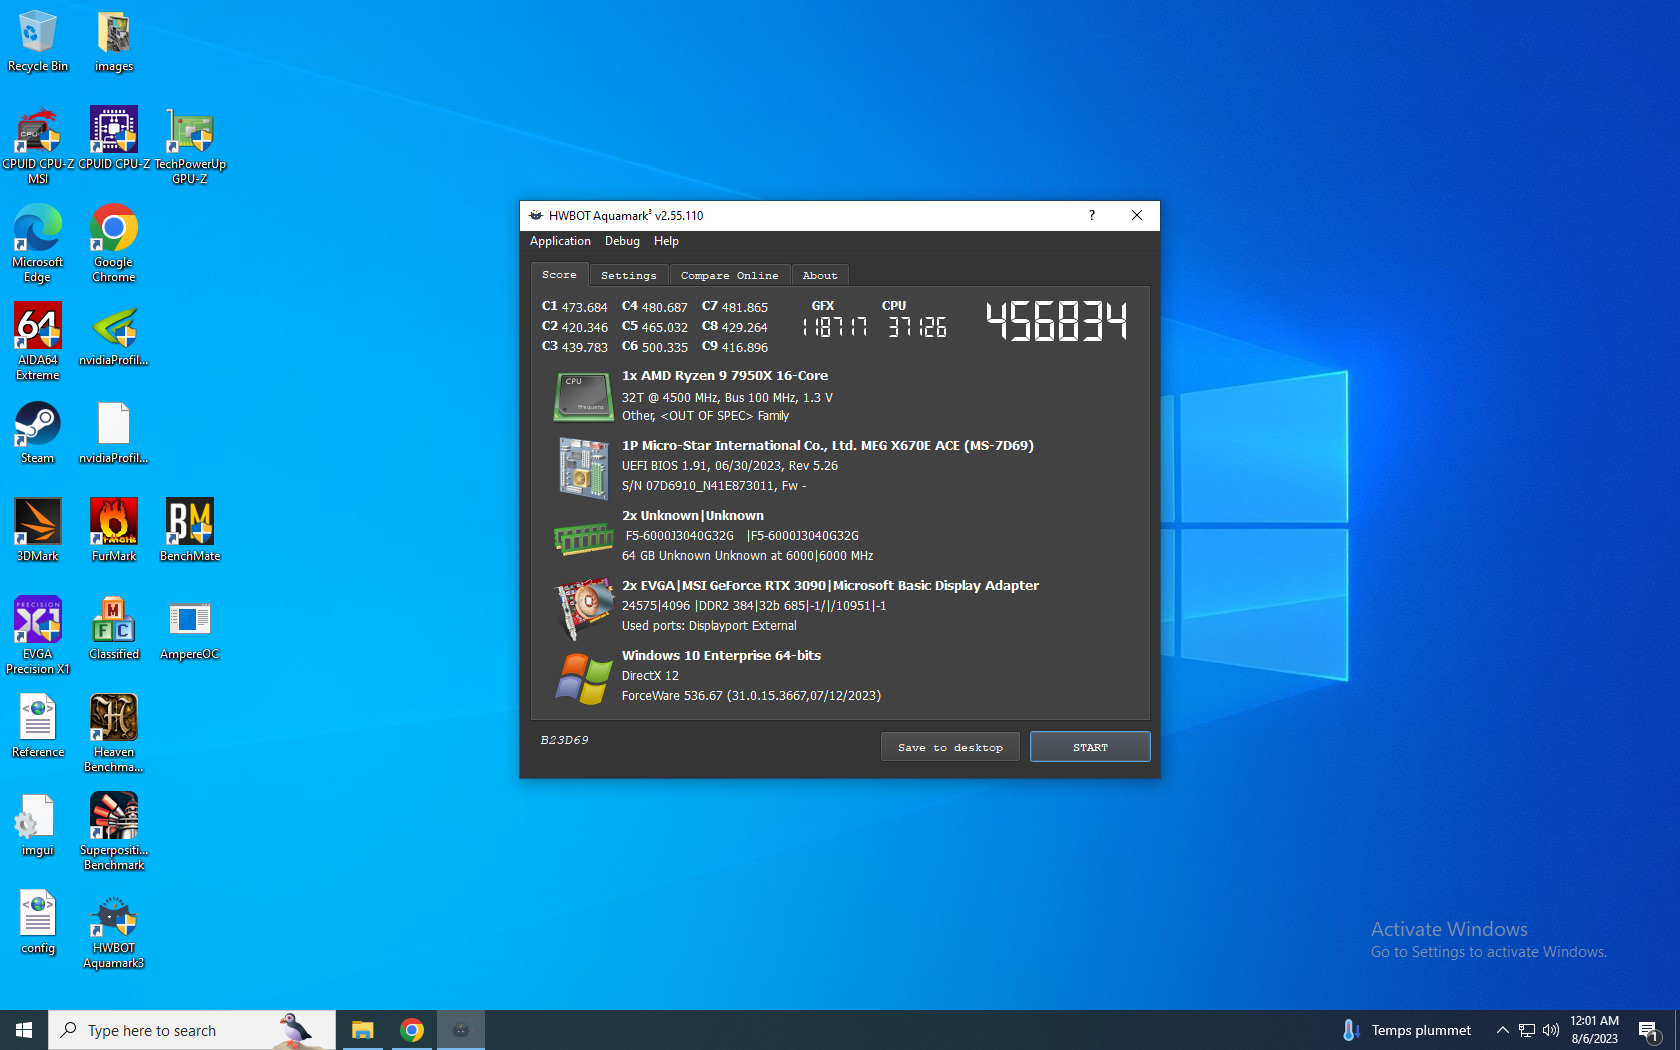The width and height of the screenshot is (1680, 1050).
Task: Show hidden system tray icons
Action: [1502, 1030]
